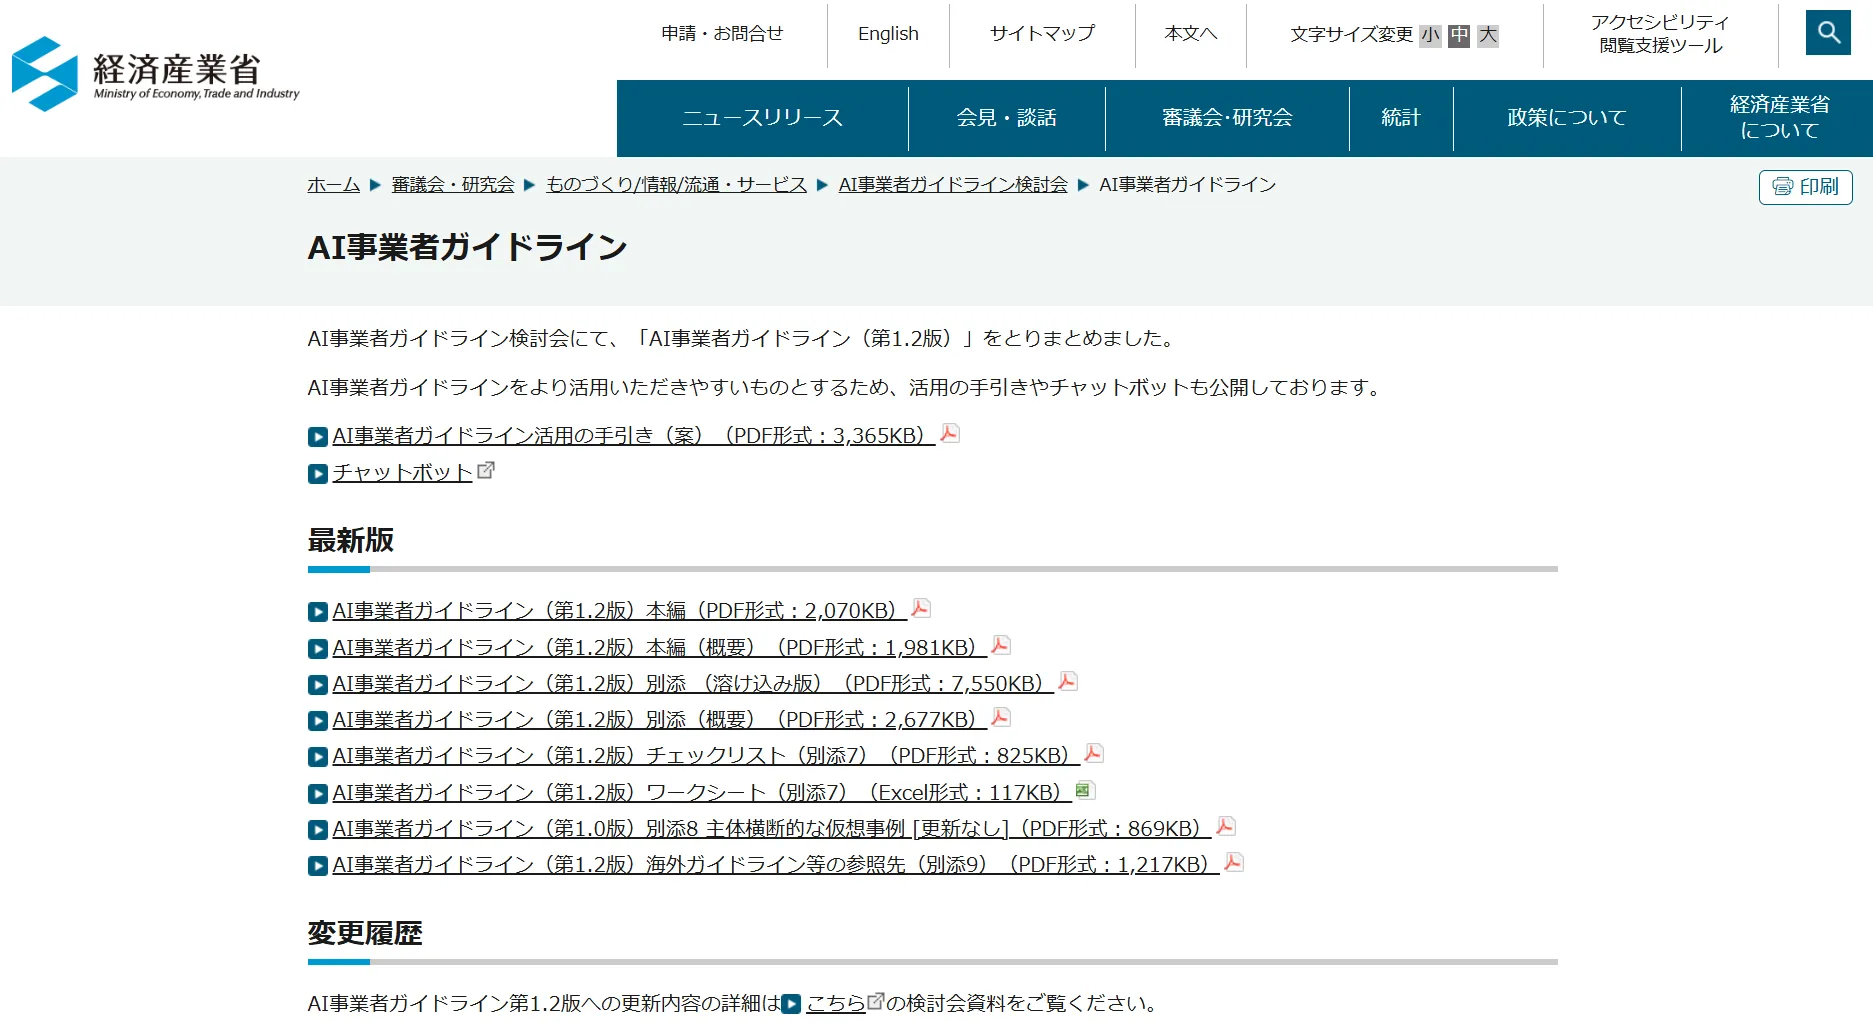The width and height of the screenshot is (1873, 1023).
Task: Go to 申請・お問合せ page
Action: coord(722,34)
